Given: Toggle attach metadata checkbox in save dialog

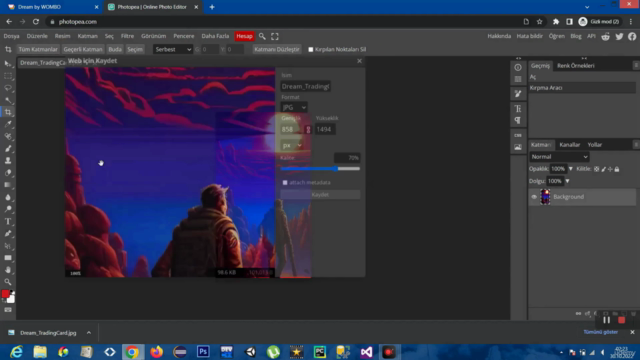Looking at the screenshot, I should click(285, 182).
